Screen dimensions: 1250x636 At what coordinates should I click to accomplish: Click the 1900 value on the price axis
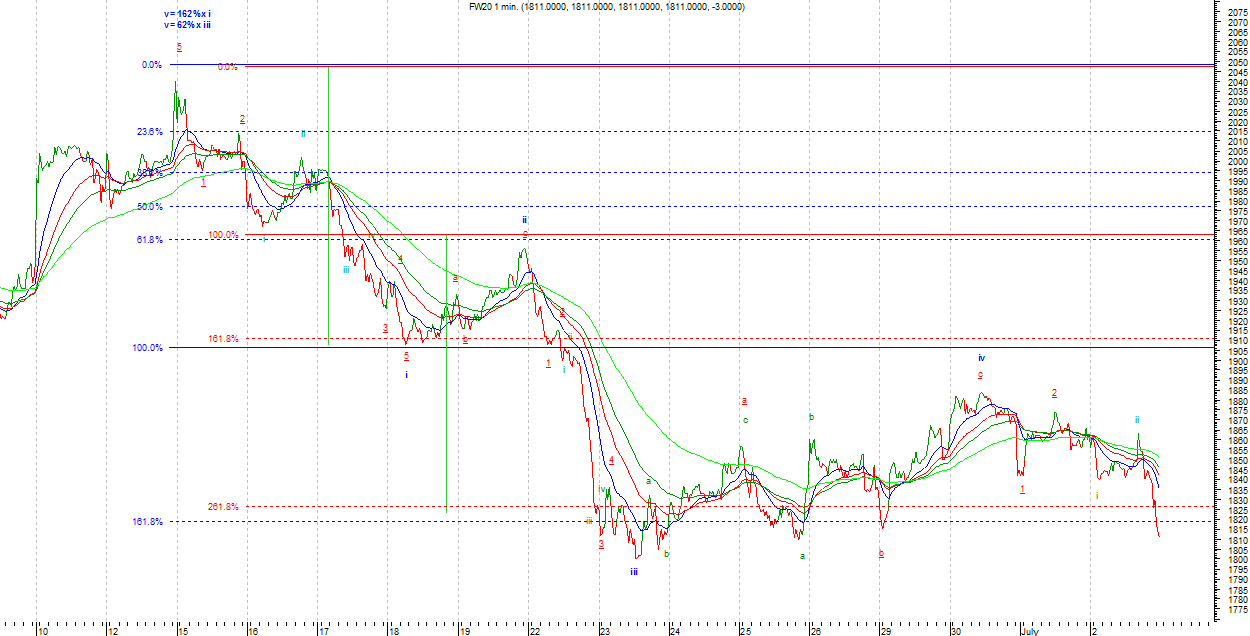[1237, 361]
